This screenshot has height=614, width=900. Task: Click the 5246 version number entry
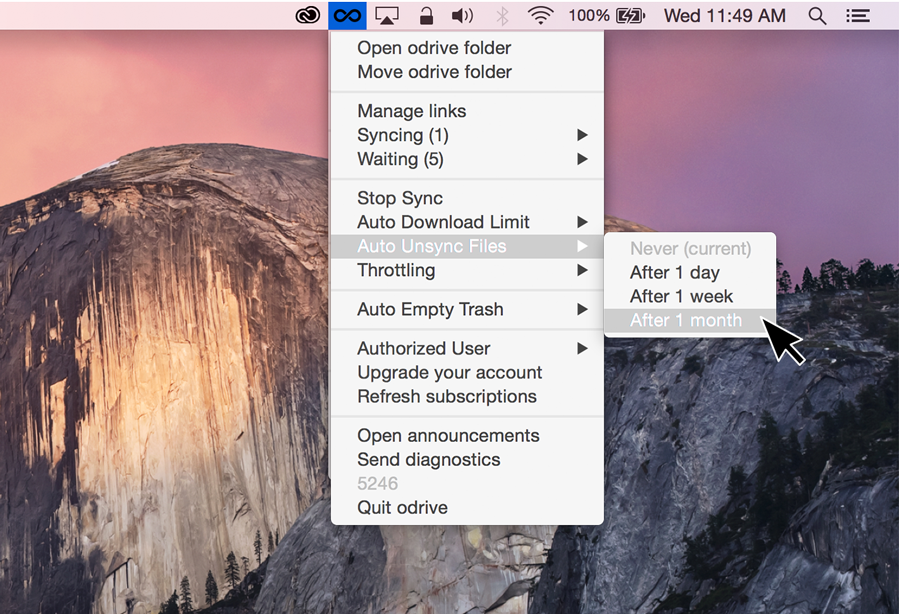(467, 484)
